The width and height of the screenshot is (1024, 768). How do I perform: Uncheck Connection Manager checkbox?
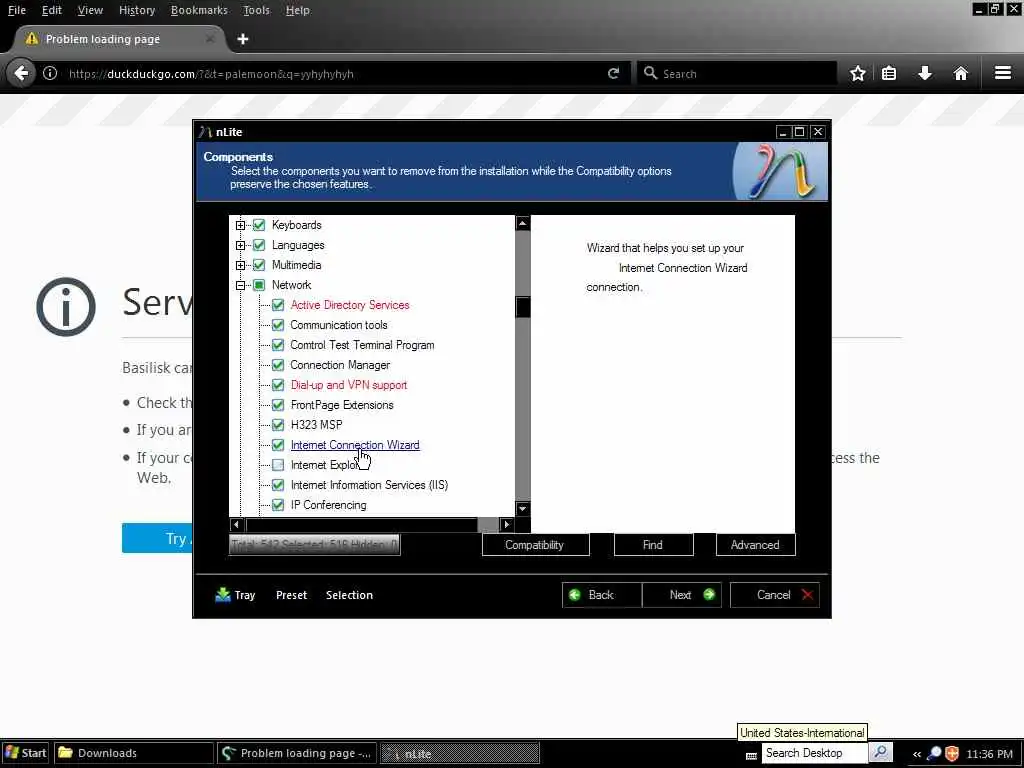click(x=278, y=364)
